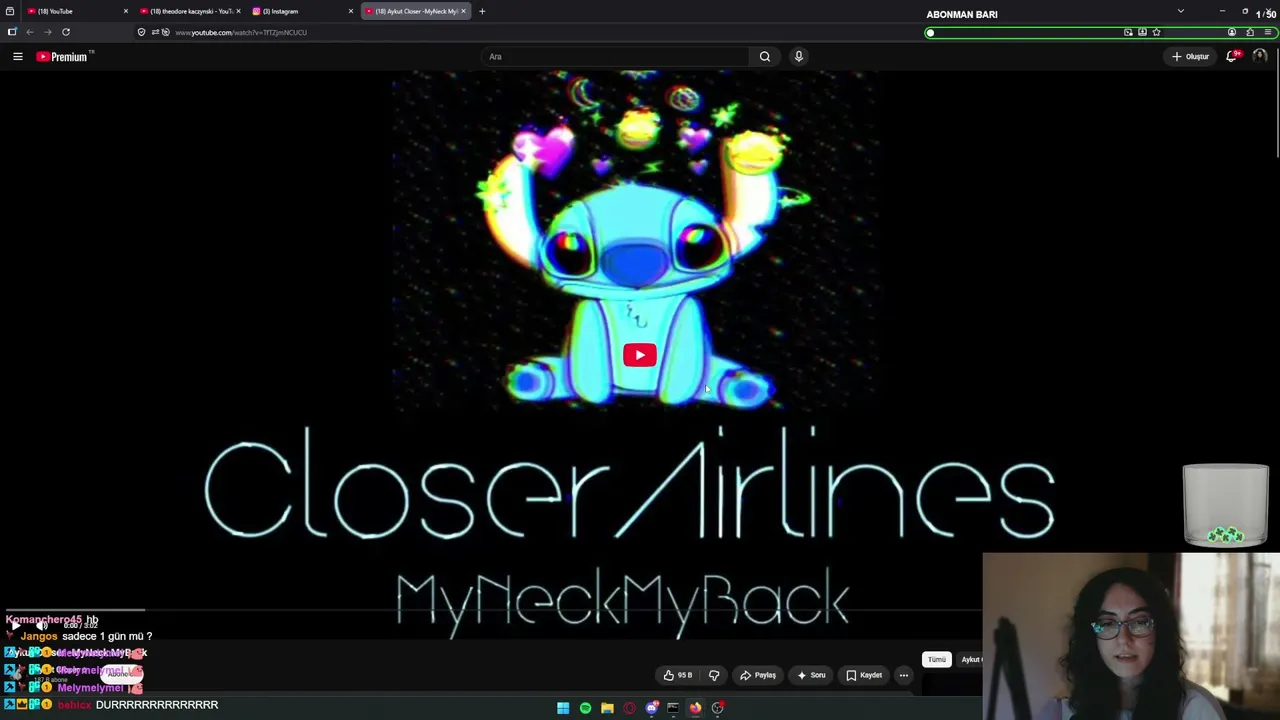Open the sidebar panel icon by the back arrow

12,32
